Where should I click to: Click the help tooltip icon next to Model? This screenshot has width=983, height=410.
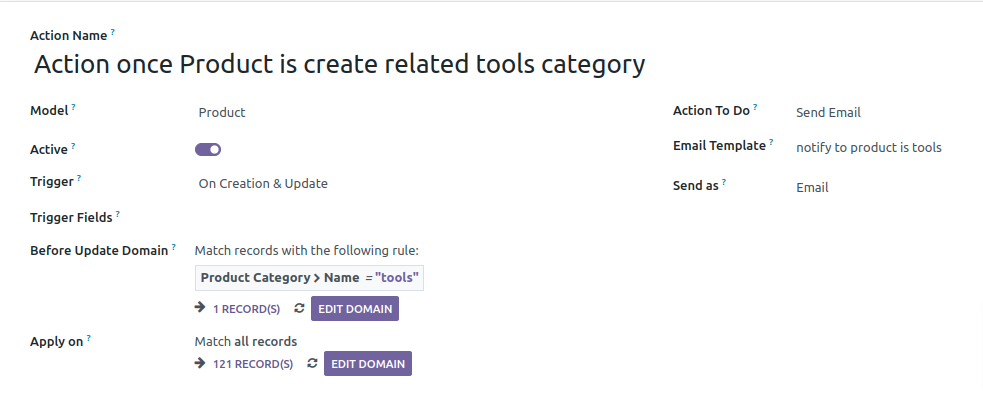tap(73, 107)
